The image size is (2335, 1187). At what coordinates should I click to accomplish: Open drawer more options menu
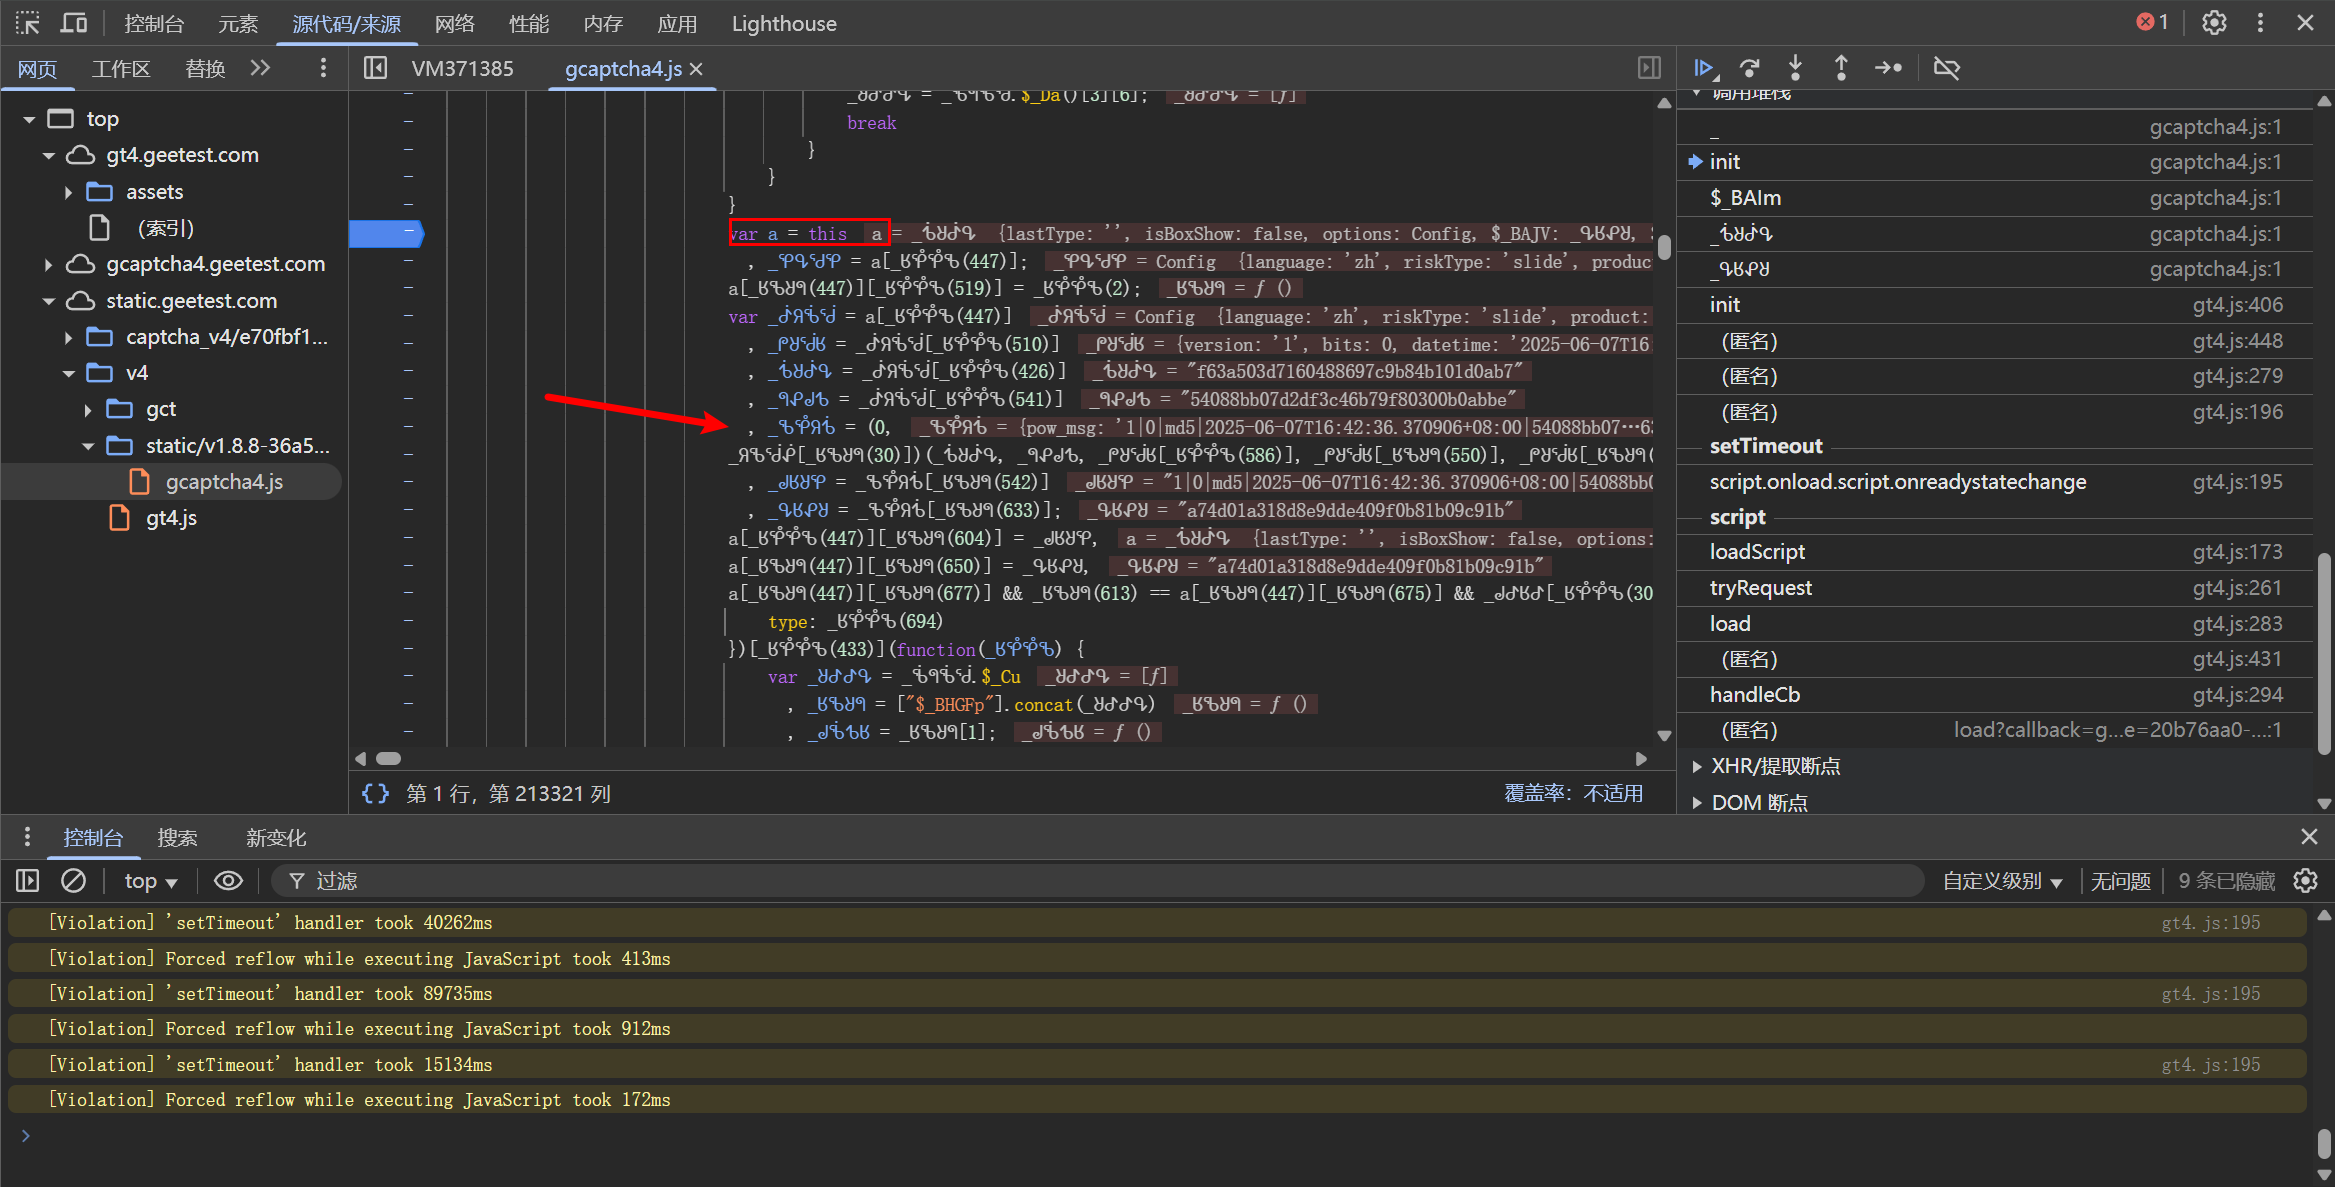(27, 837)
